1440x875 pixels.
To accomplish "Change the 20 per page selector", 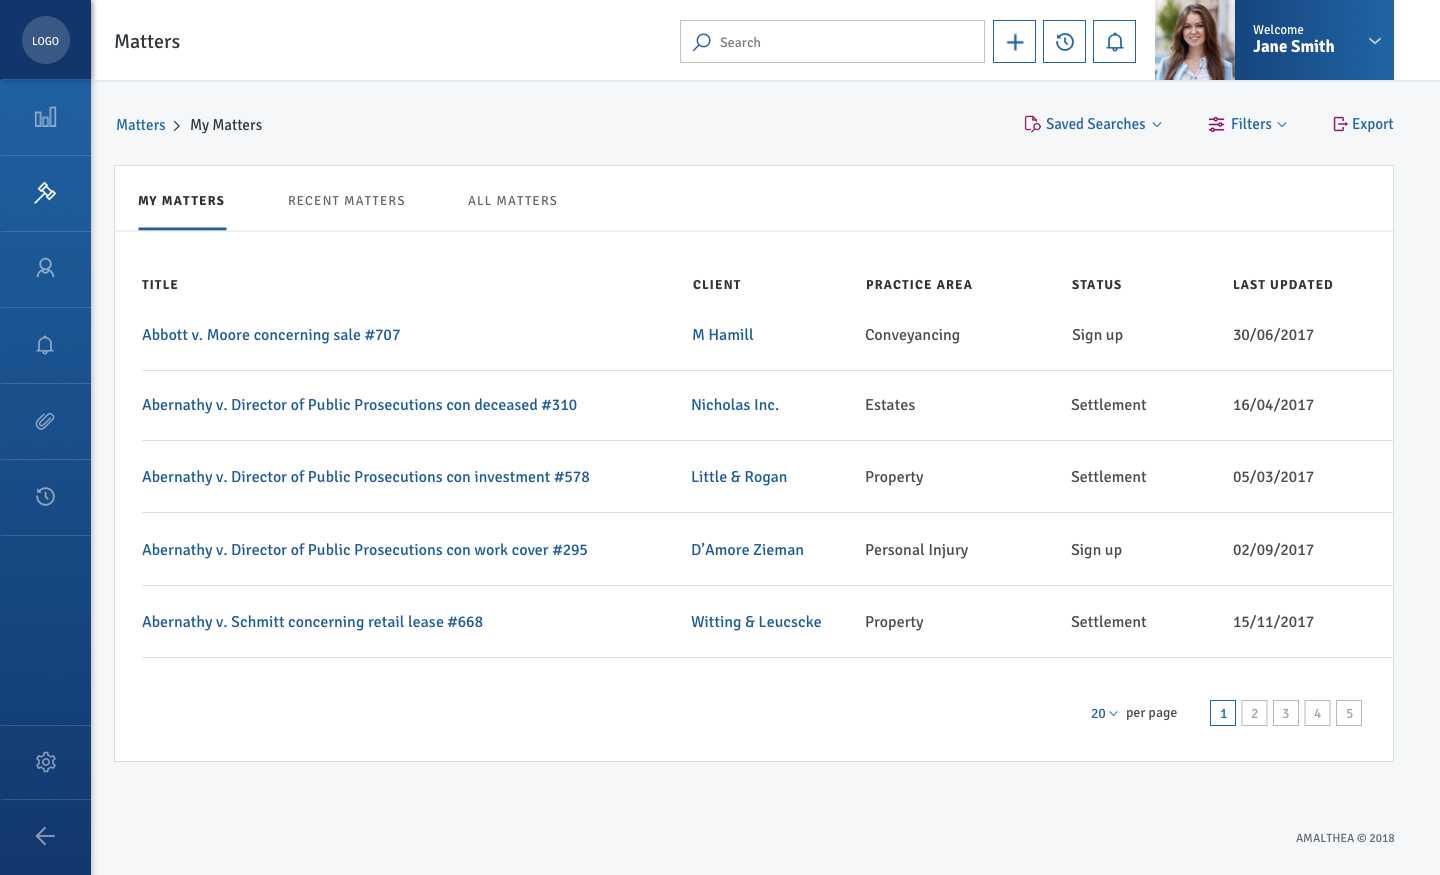I will pos(1104,713).
